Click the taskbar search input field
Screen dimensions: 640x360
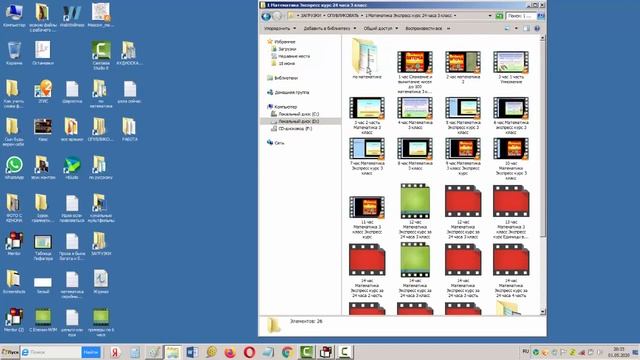coord(51,352)
